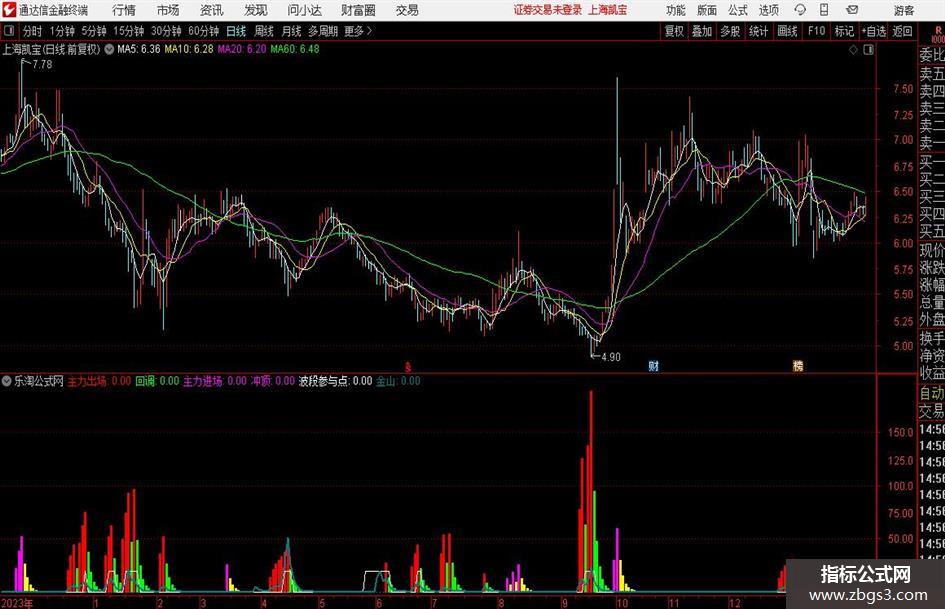Screen dimensions: 945x609
Task: Click the 复权 toolbar button
Action: click(674, 31)
